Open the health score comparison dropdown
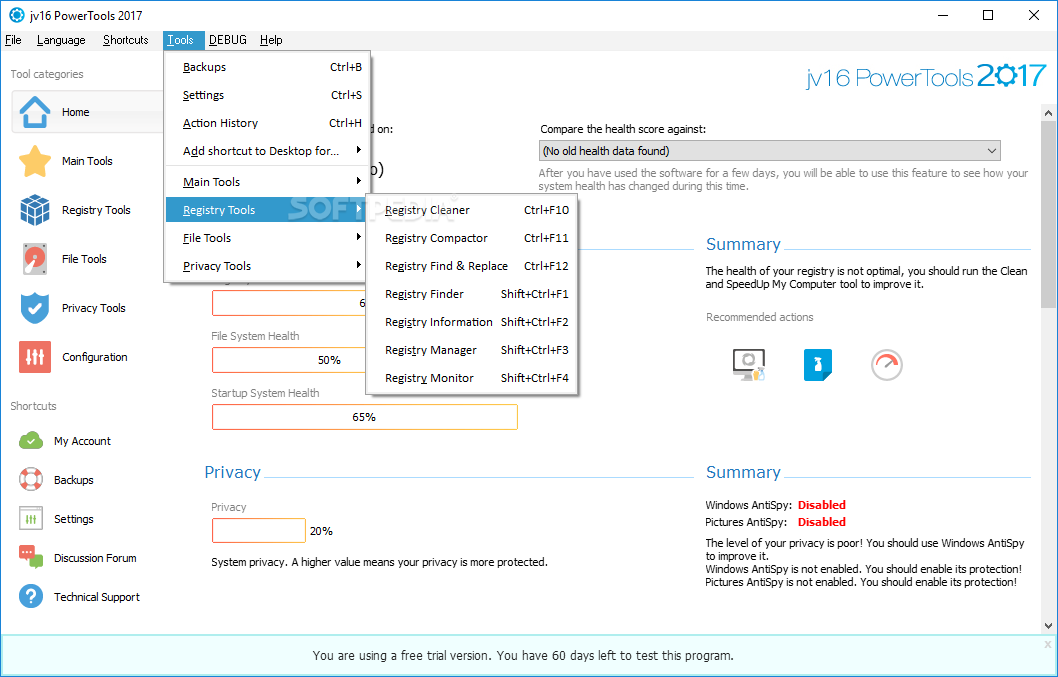The width and height of the screenshot is (1058, 677). 770,151
